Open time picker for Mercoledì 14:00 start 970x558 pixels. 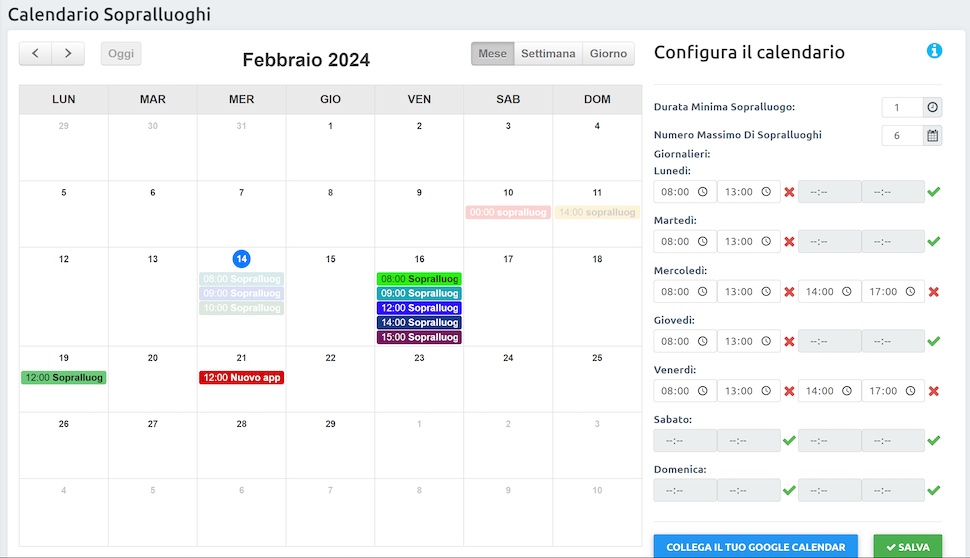[x=847, y=291]
